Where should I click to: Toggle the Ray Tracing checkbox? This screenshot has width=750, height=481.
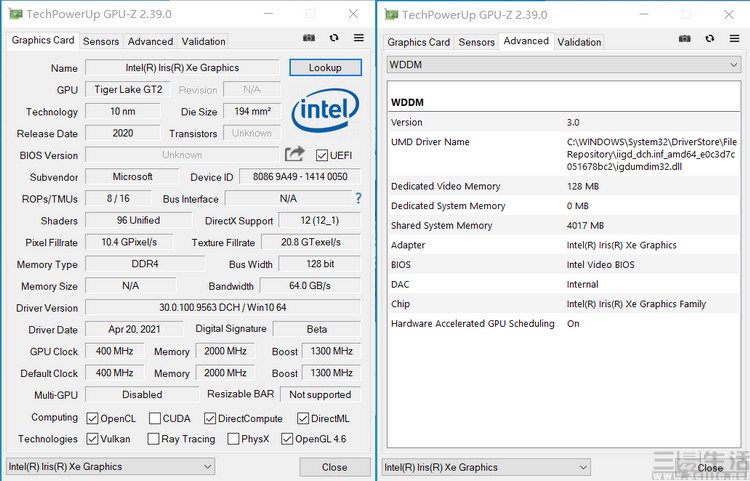153,438
